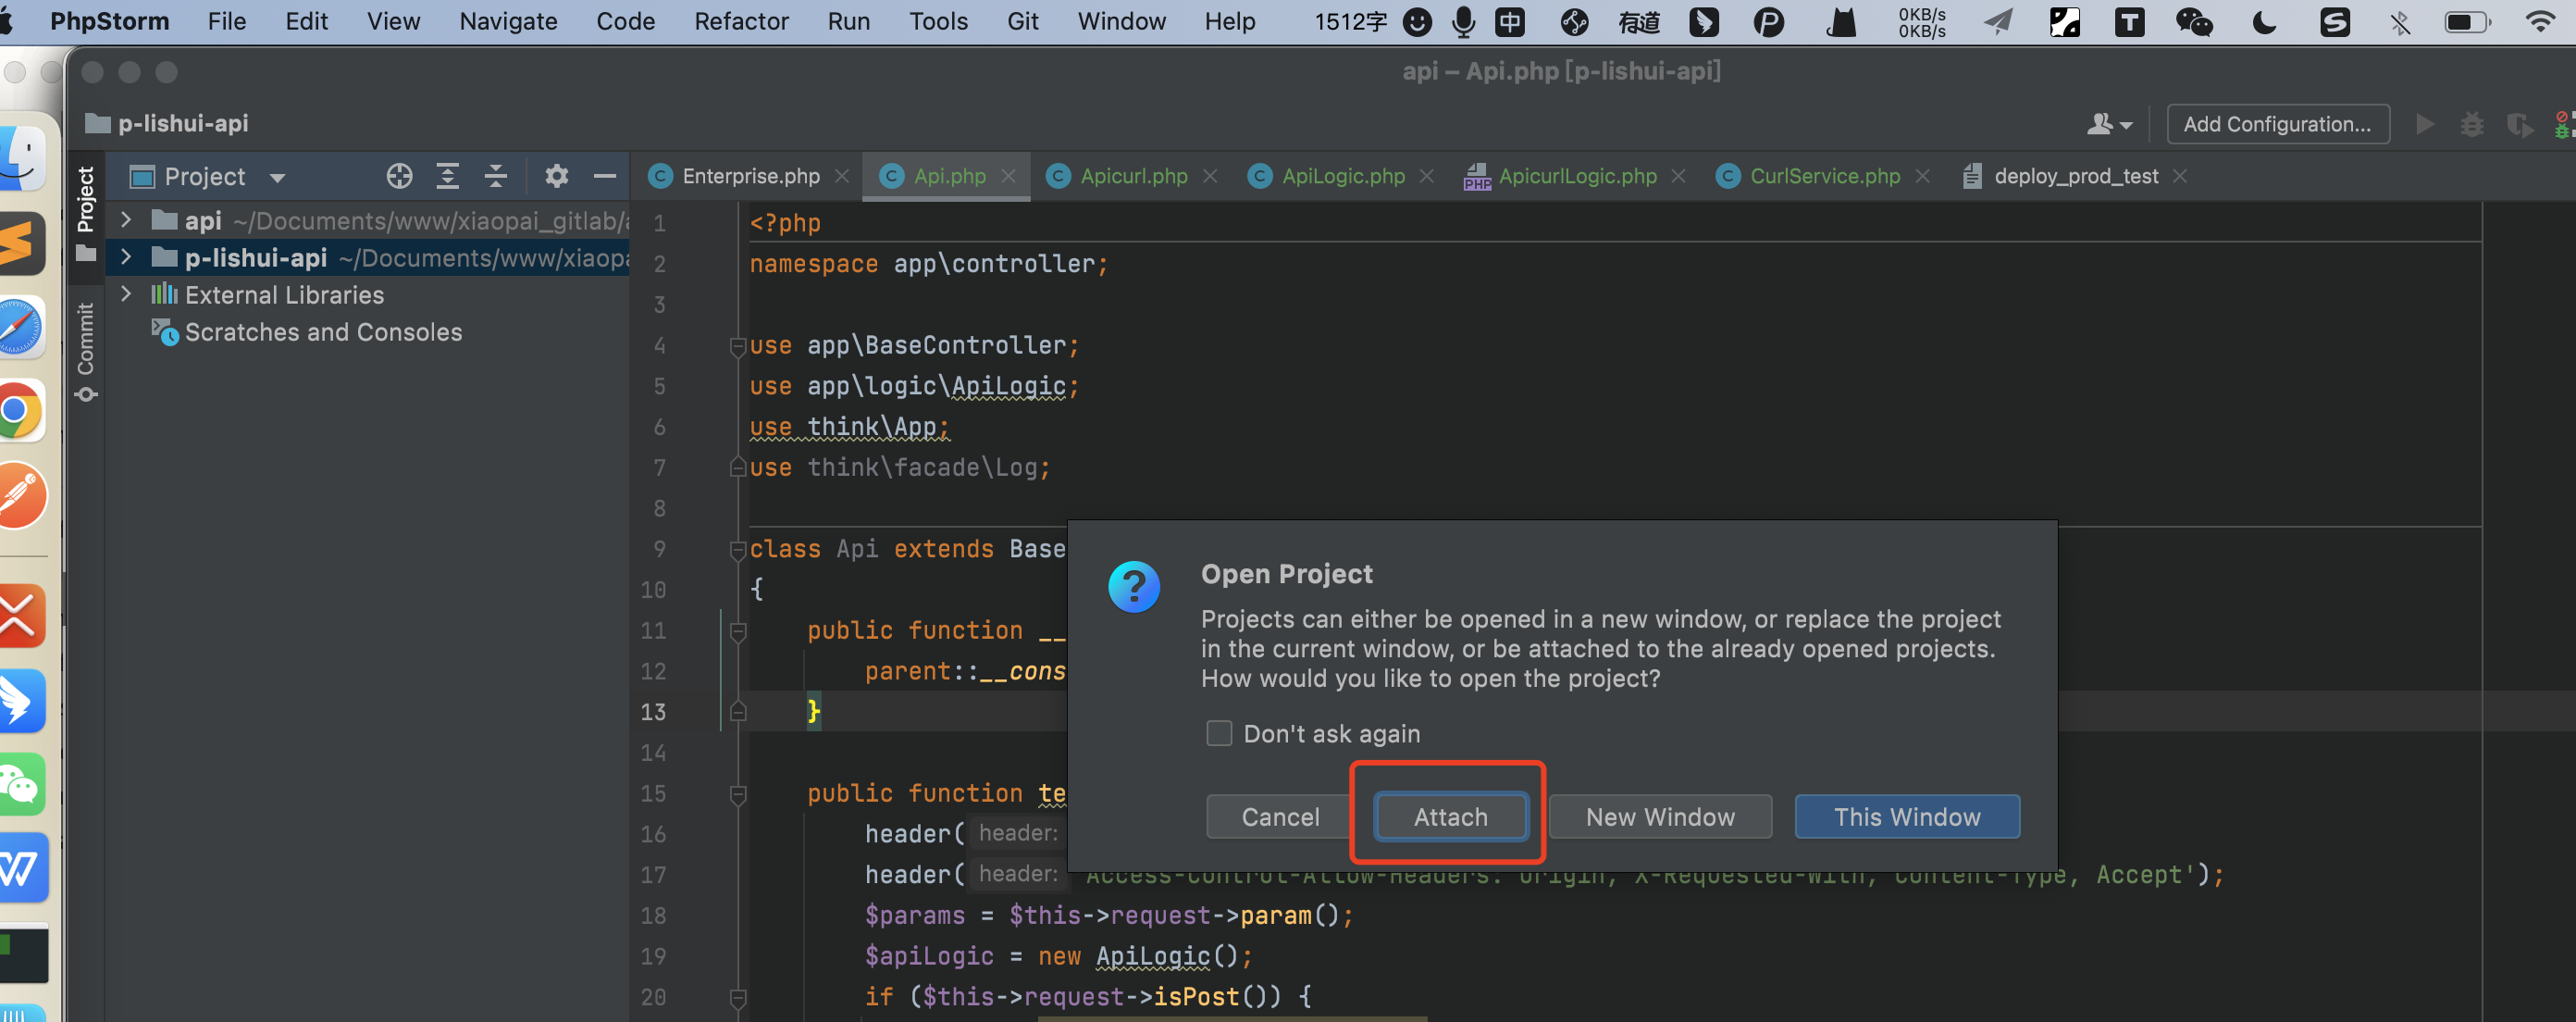Click the Run arrow icon
The image size is (2576, 1022).
(x=2425, y=124)
